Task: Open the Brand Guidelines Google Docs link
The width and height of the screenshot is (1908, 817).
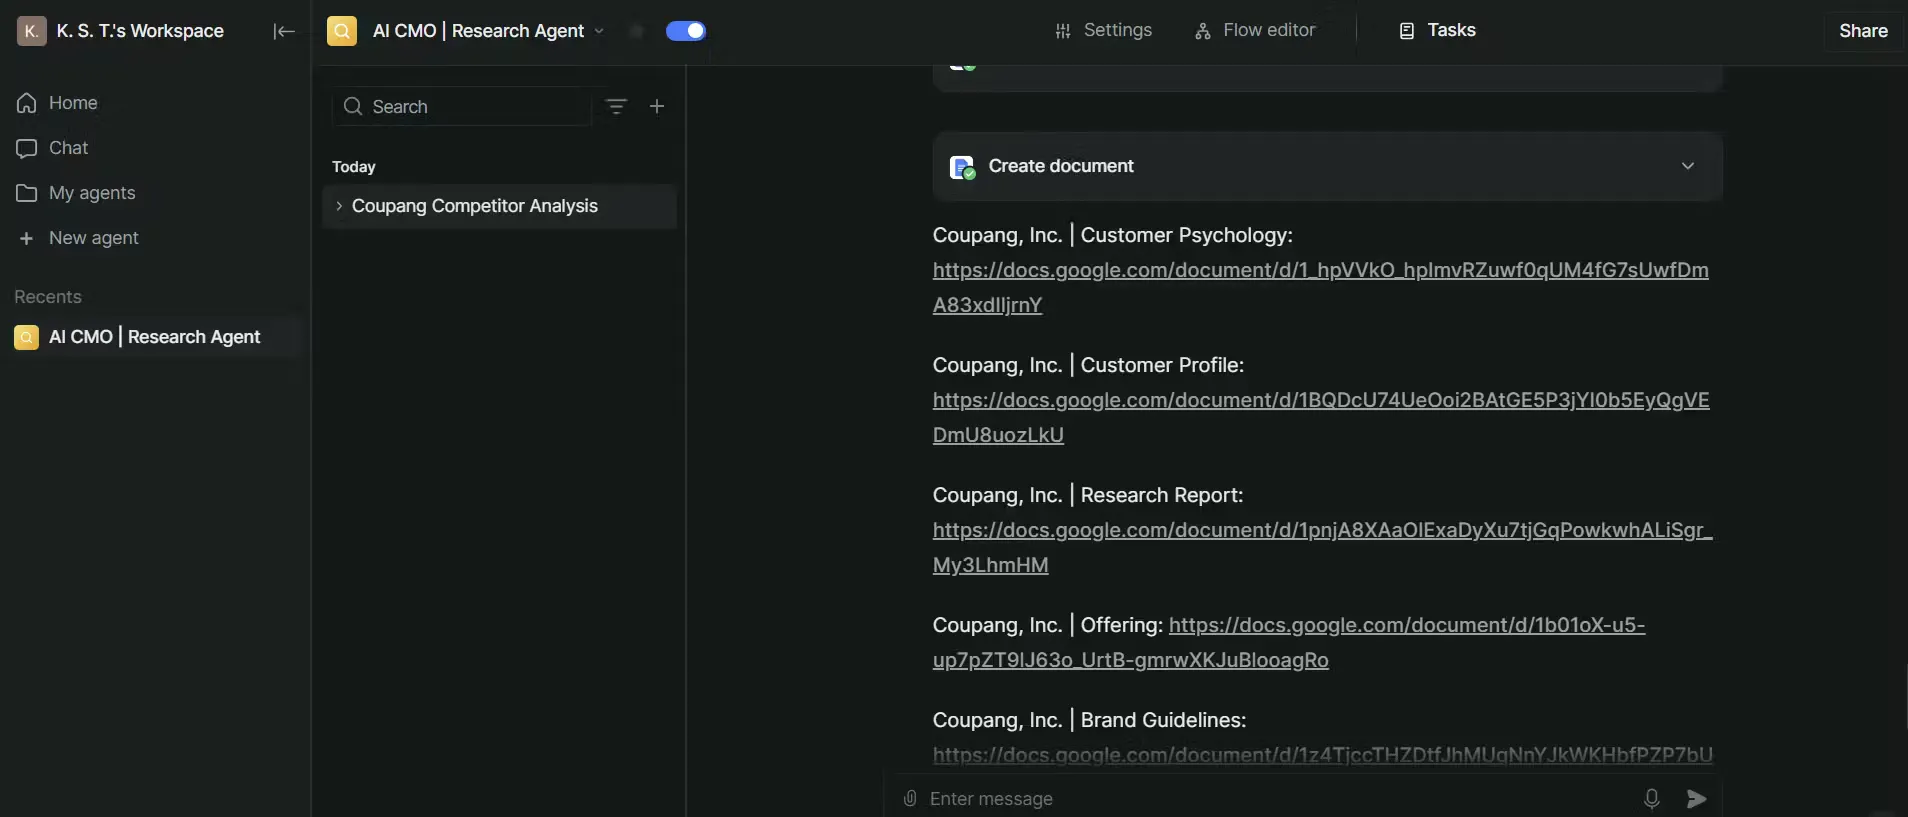Action: 1322,755
